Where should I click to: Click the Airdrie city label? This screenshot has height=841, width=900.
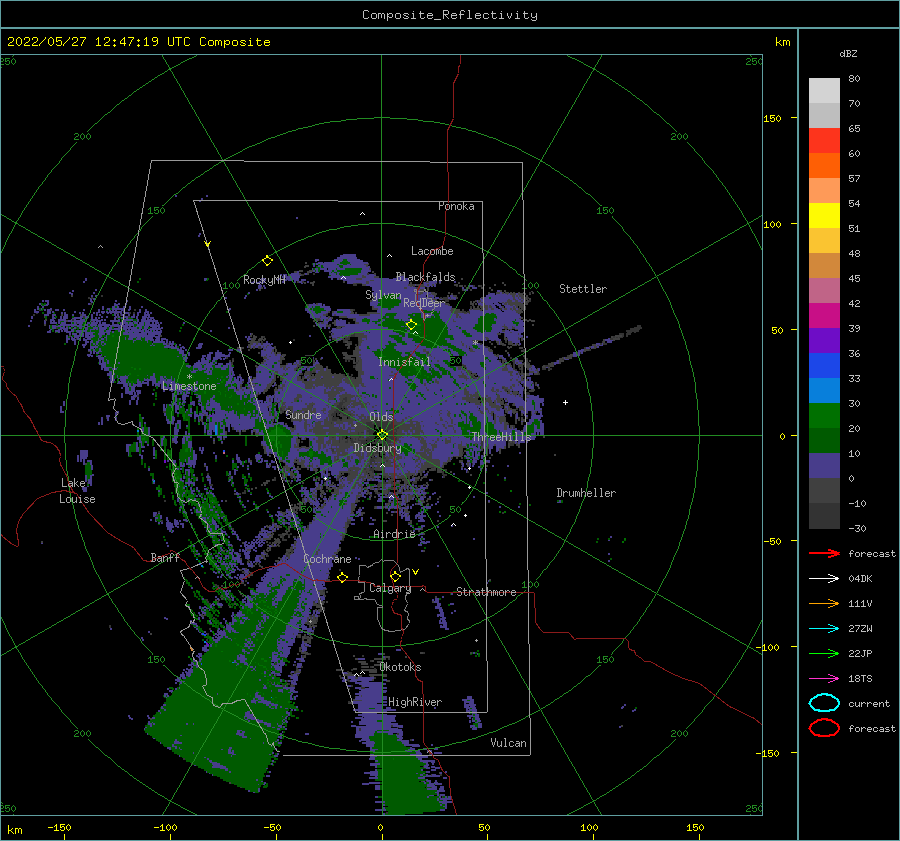(x=394, y=534)
